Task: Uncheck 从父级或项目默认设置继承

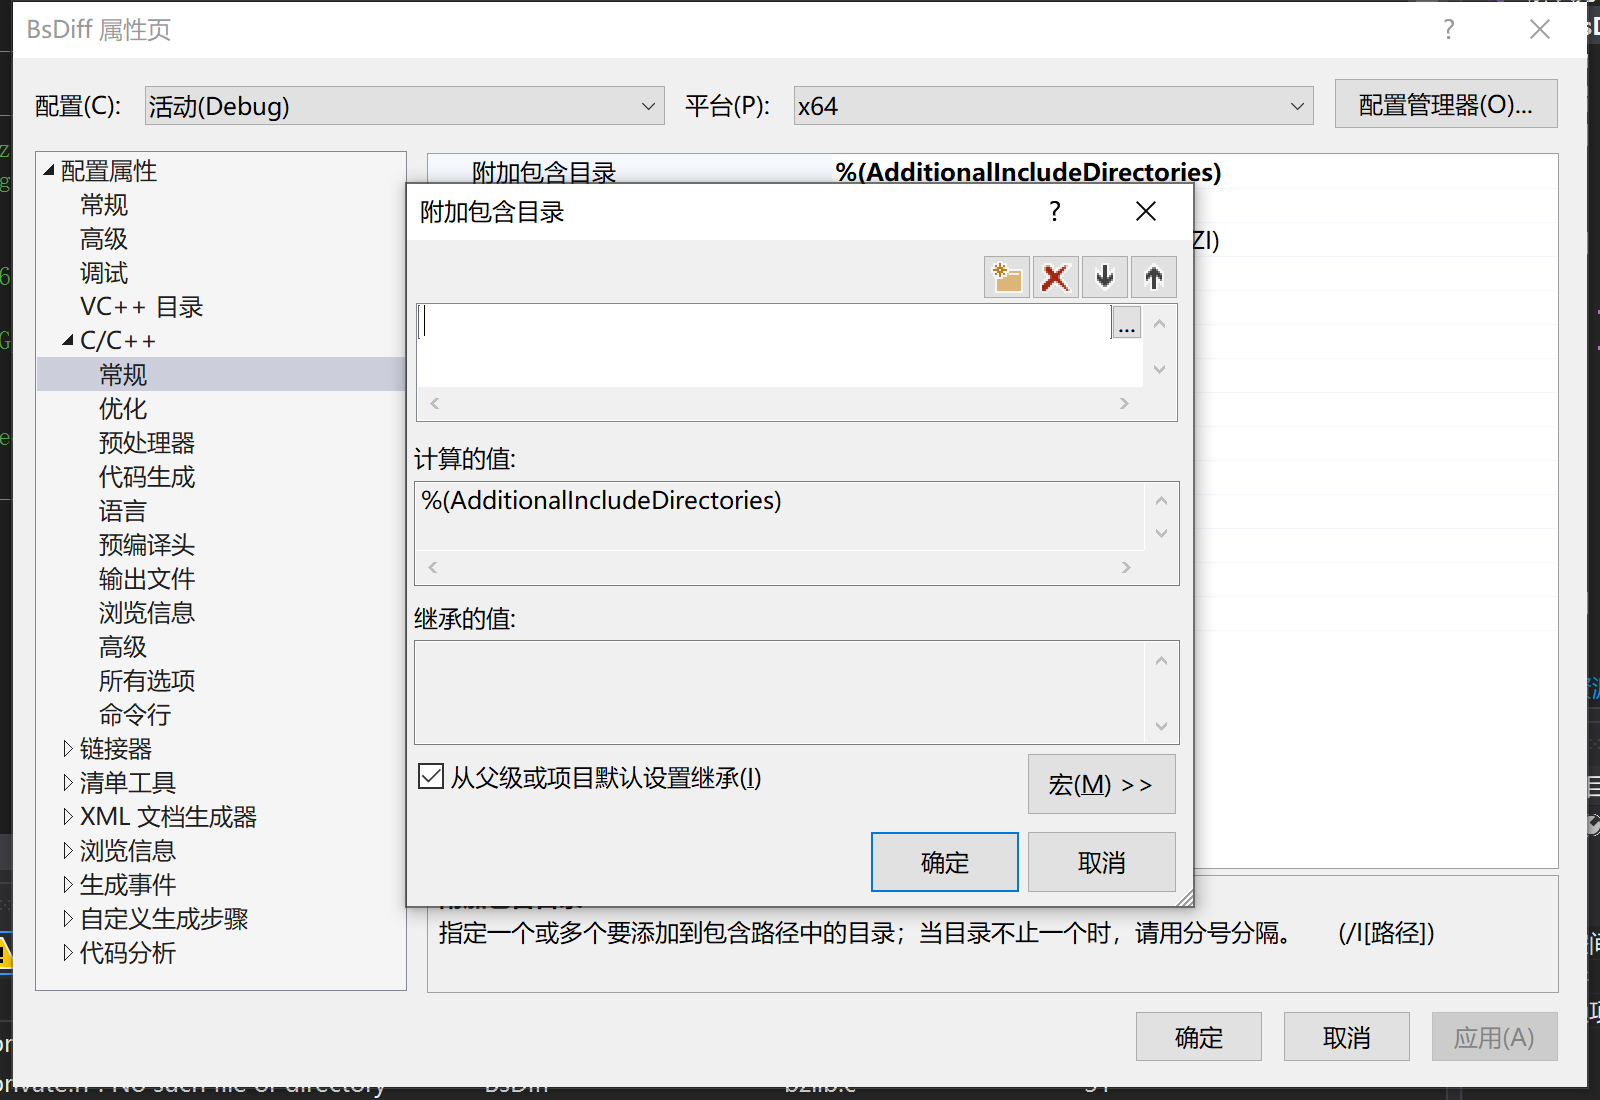Action: (x=430, y=777)
